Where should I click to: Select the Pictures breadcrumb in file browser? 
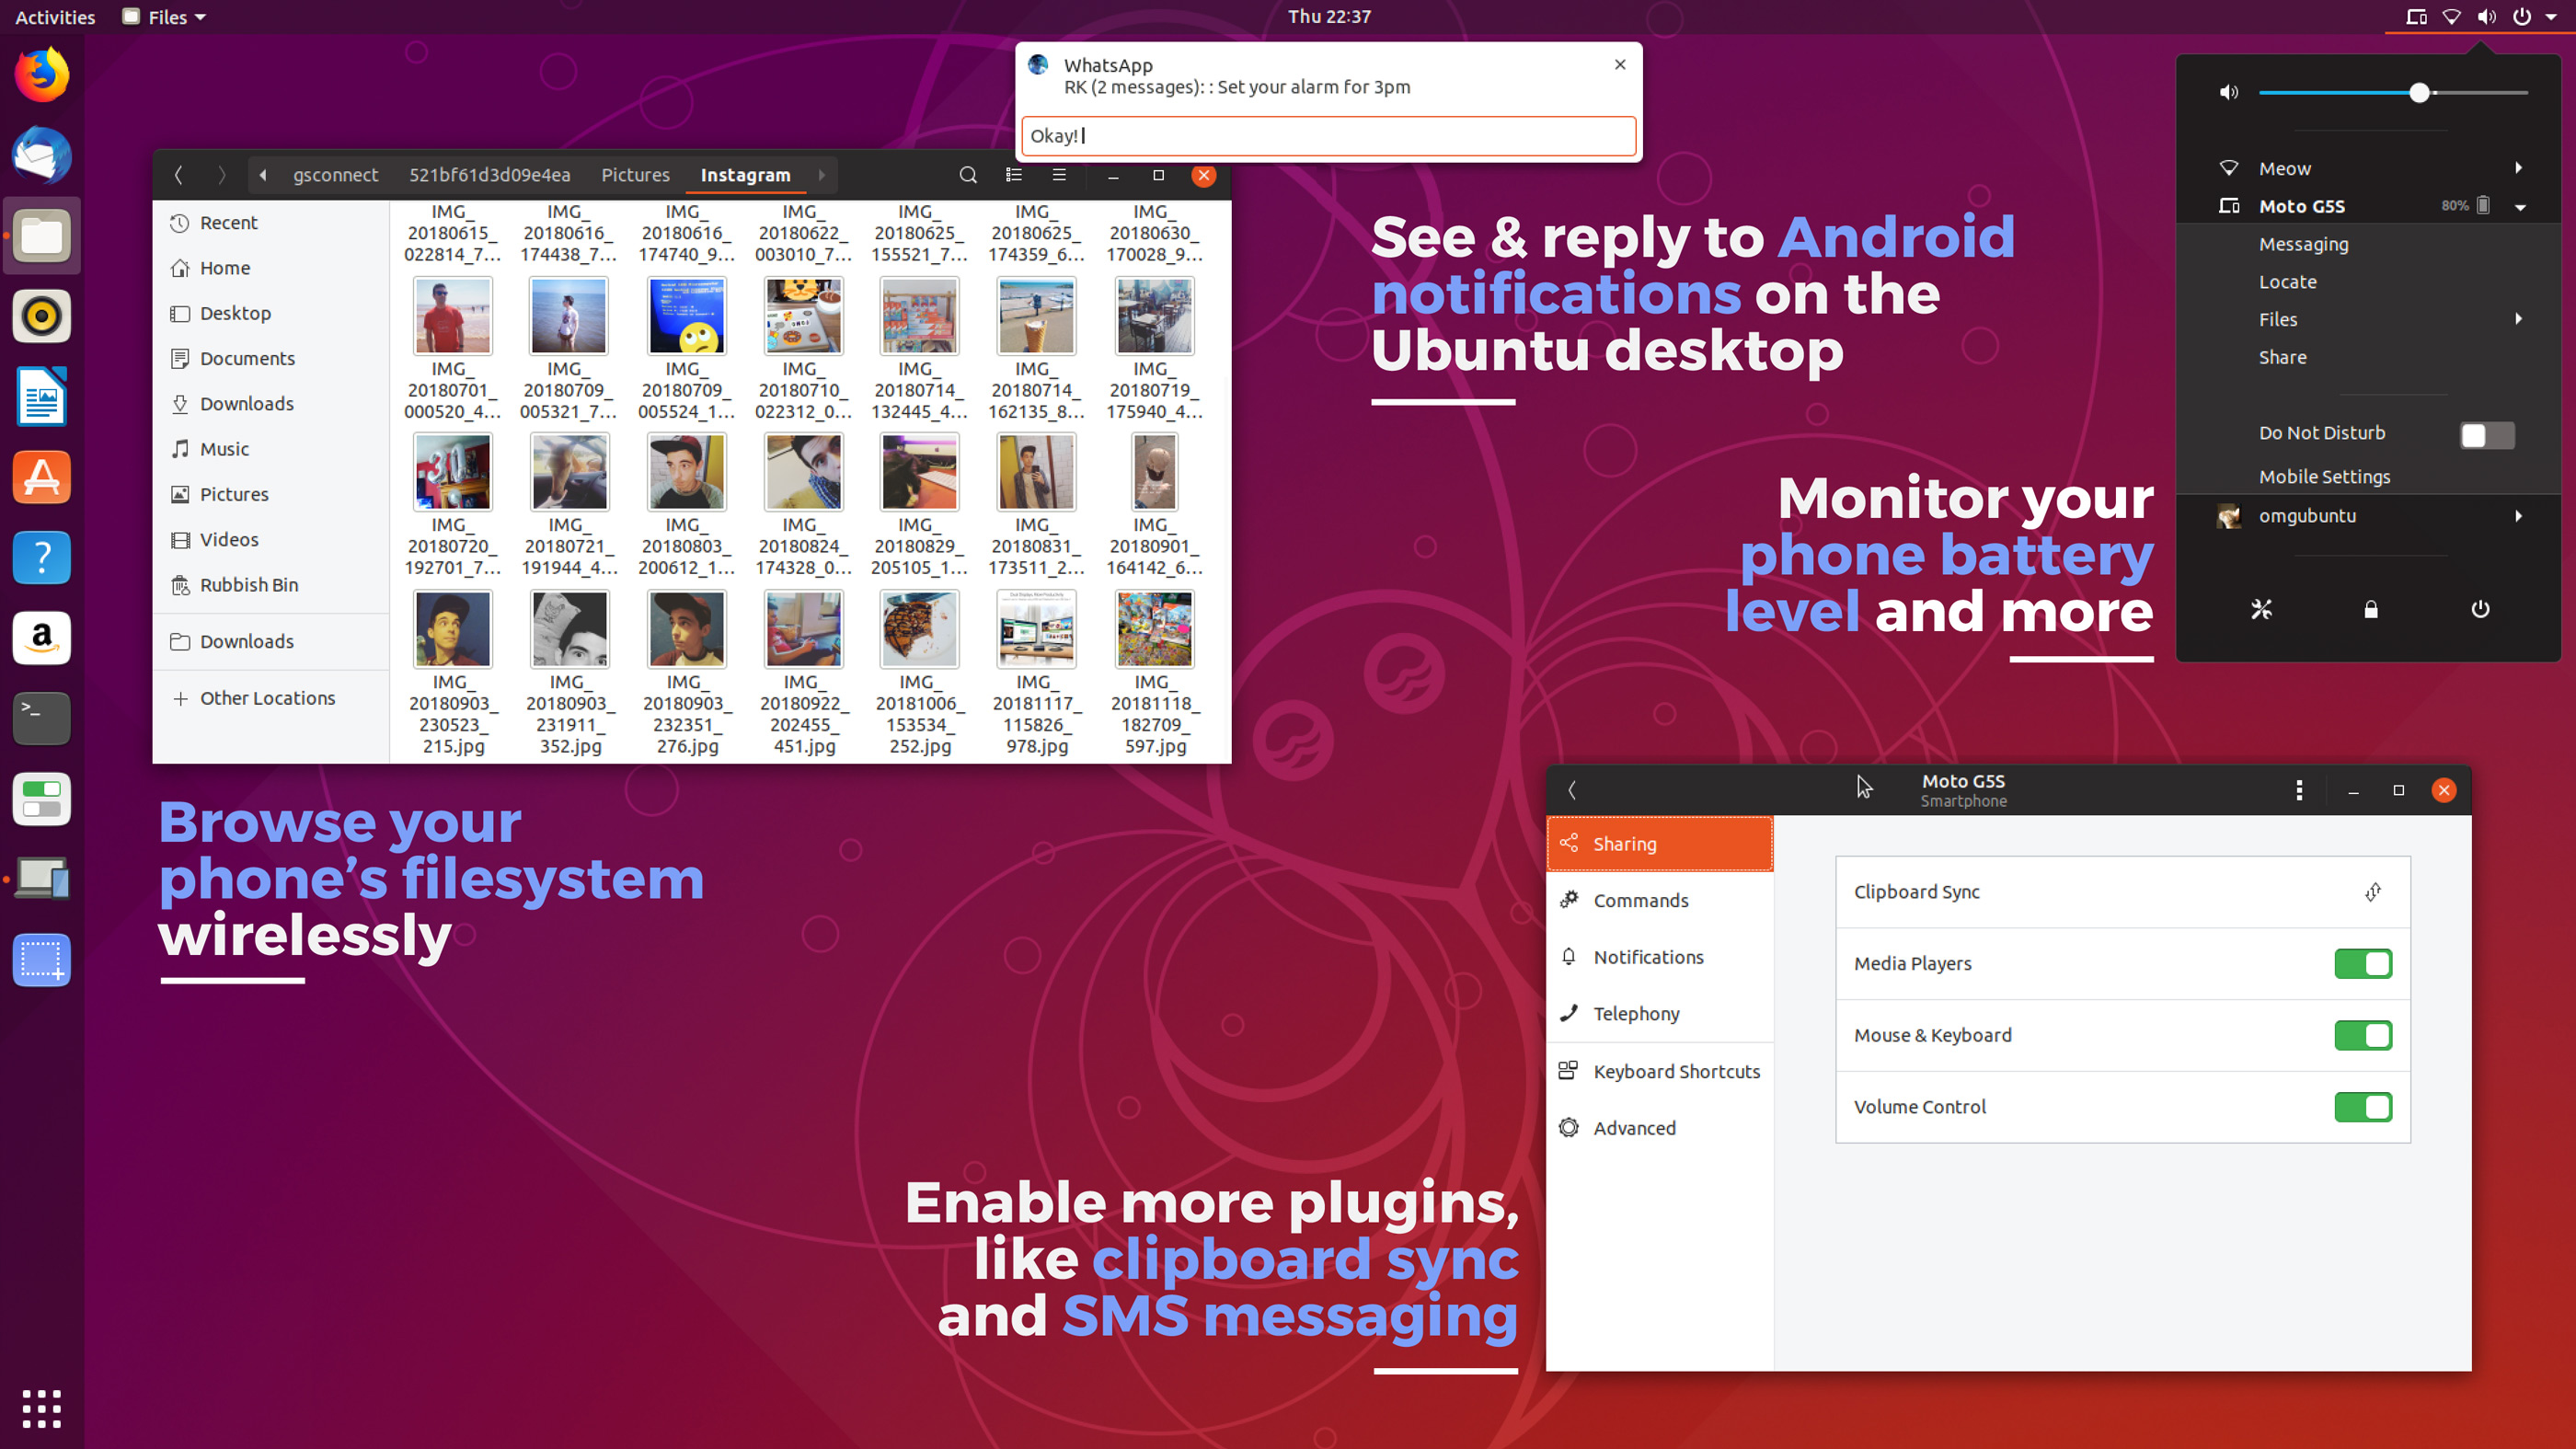[635, 173]
